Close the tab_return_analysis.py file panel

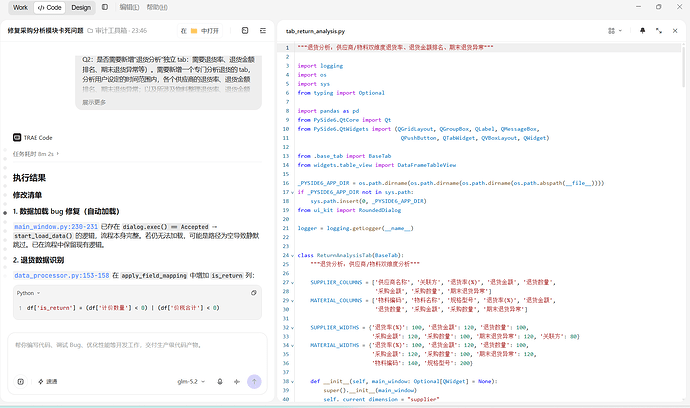[675, 31]
